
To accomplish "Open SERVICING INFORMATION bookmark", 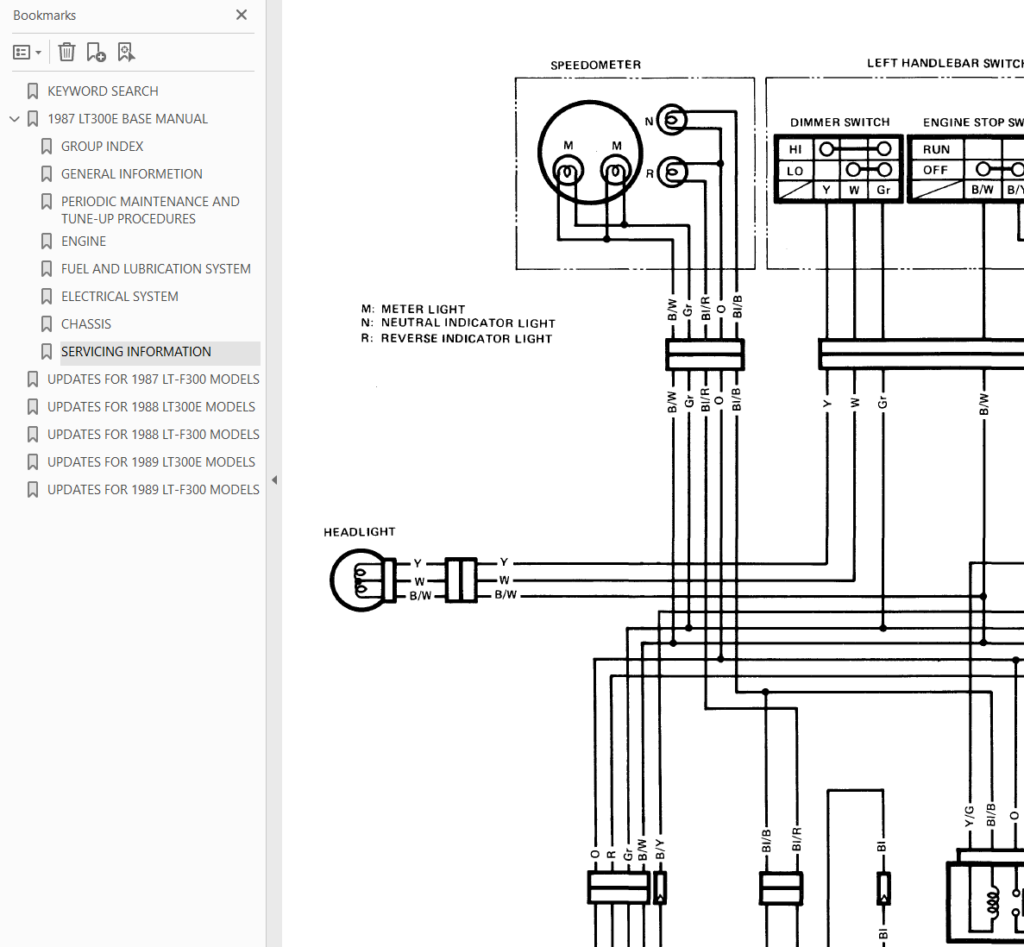I will point(136,351).
